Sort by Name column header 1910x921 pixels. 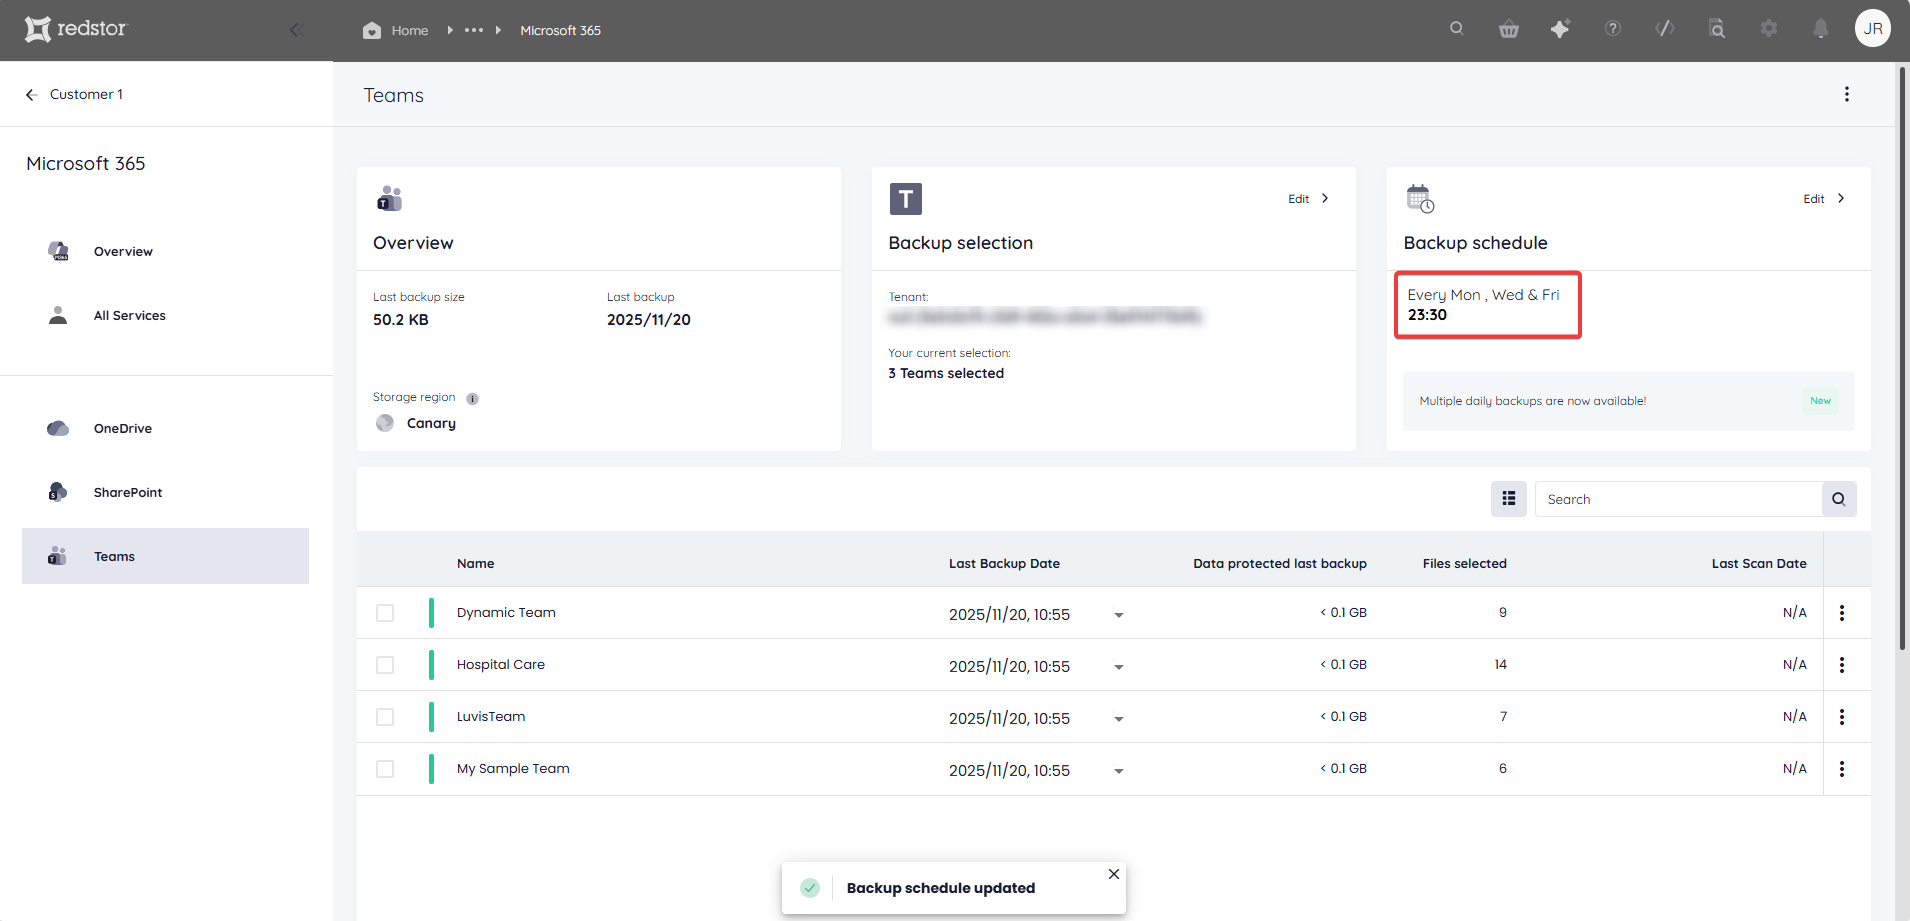click(476, 563)
